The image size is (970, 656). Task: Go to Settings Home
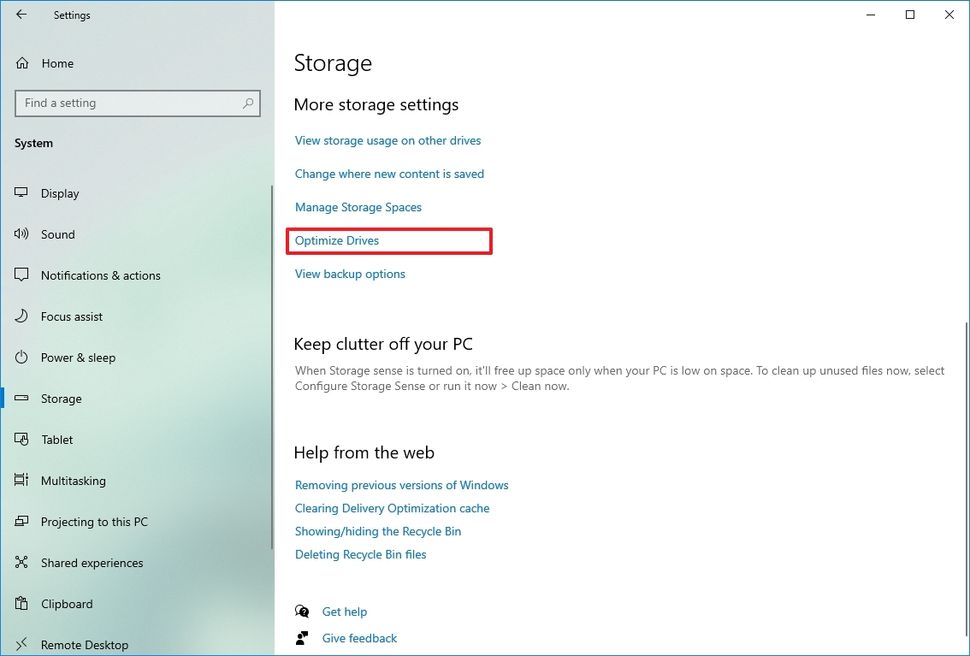(x=58, y=63)
